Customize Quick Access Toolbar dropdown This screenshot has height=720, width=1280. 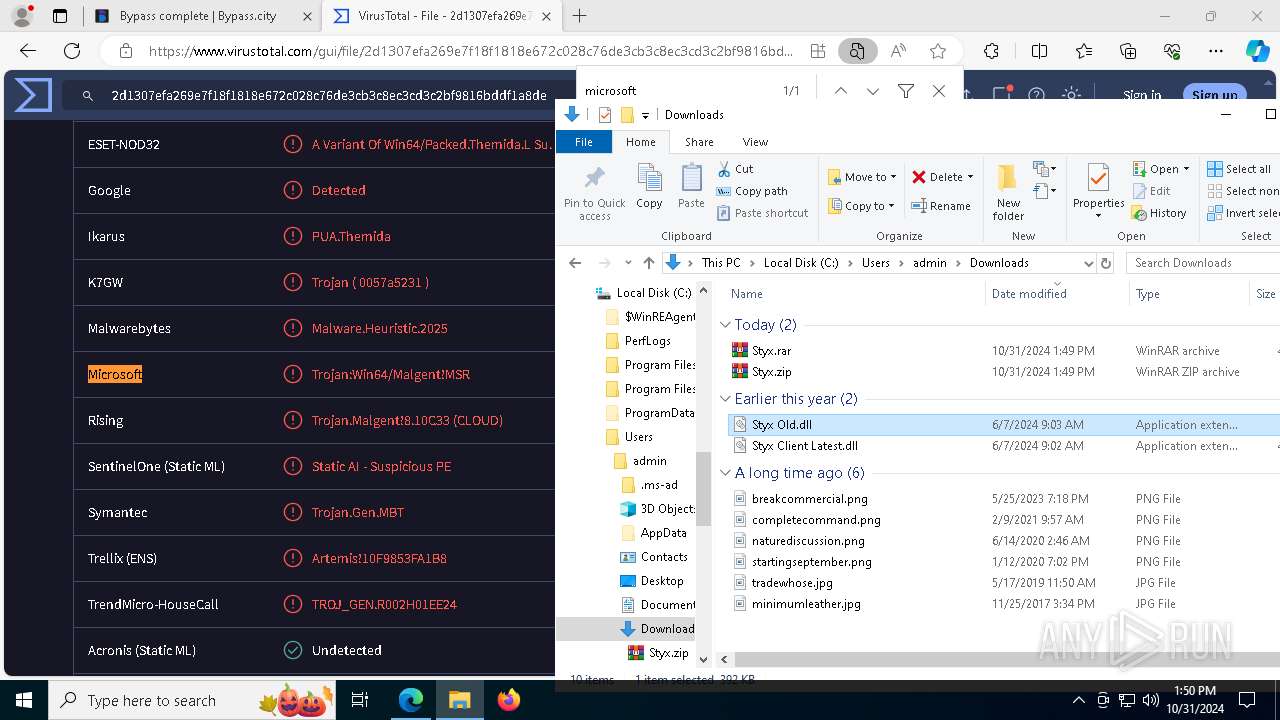pyautogui.click(x=645, y=115)
